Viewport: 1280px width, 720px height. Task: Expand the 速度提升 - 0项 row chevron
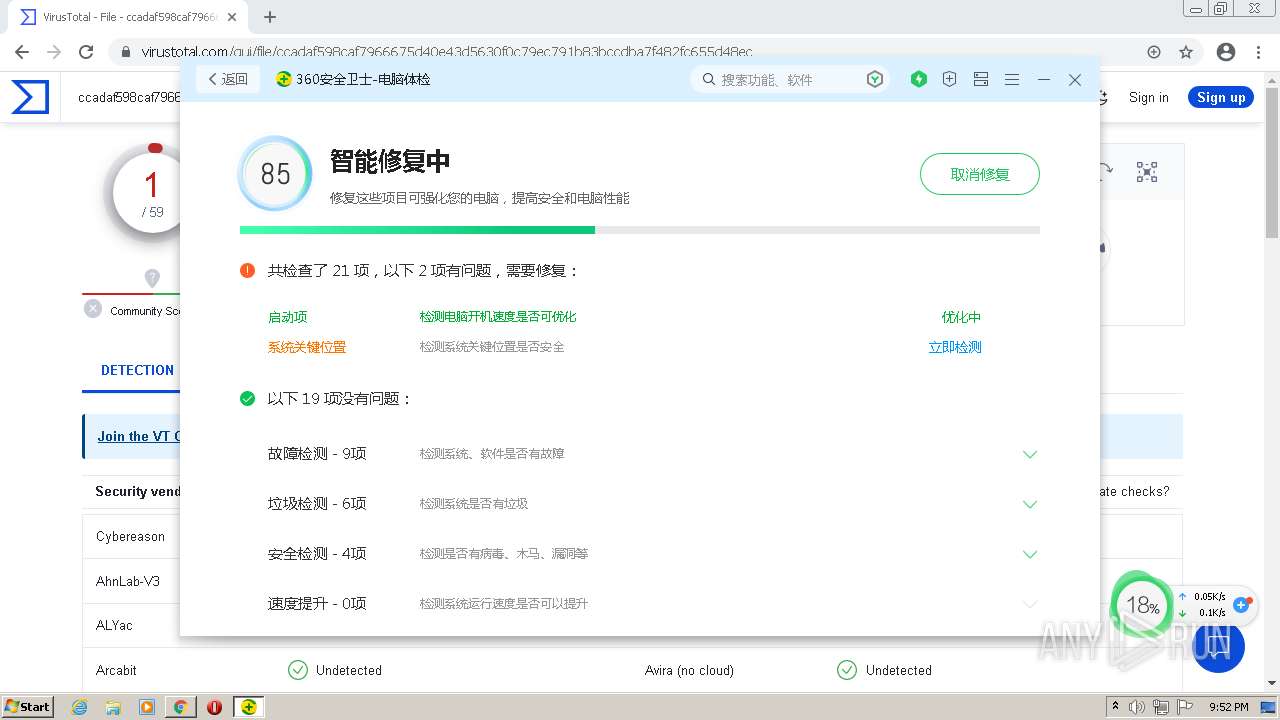[1030, 604]
